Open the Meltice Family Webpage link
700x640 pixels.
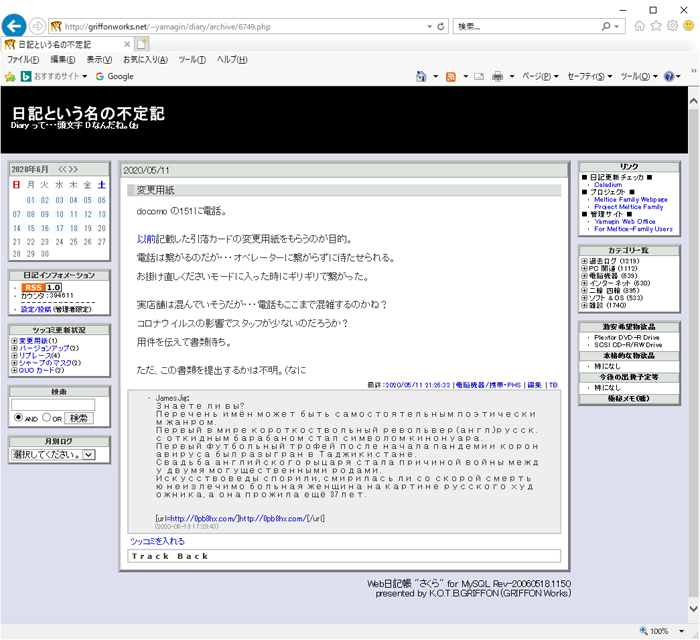pos(632,199)
